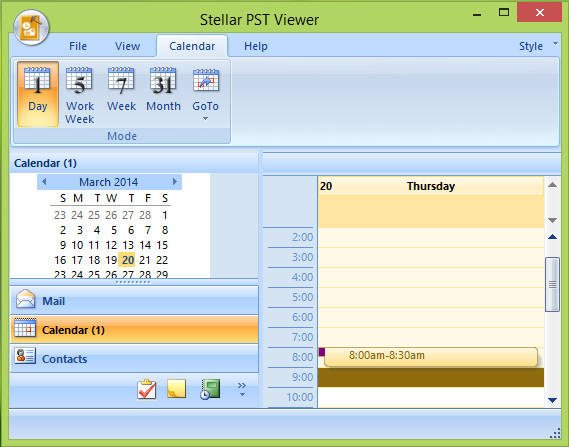The image size is (569, 447).
Task: Click the Calendar (1) pane header
Action: [134, 163]
